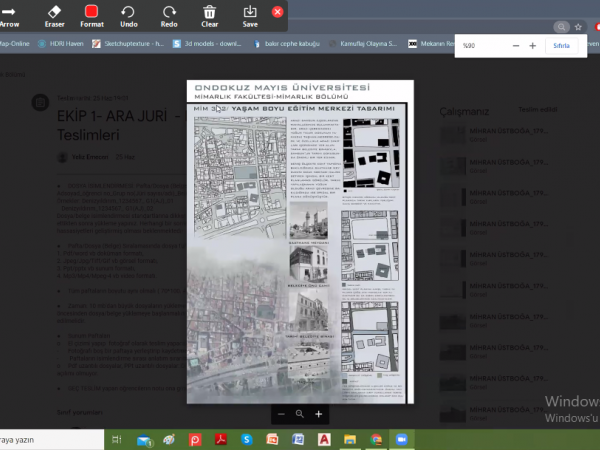Screen dimensions: 600x450
Task: Open the Mail app on taskbar
Action: [144, 440]
